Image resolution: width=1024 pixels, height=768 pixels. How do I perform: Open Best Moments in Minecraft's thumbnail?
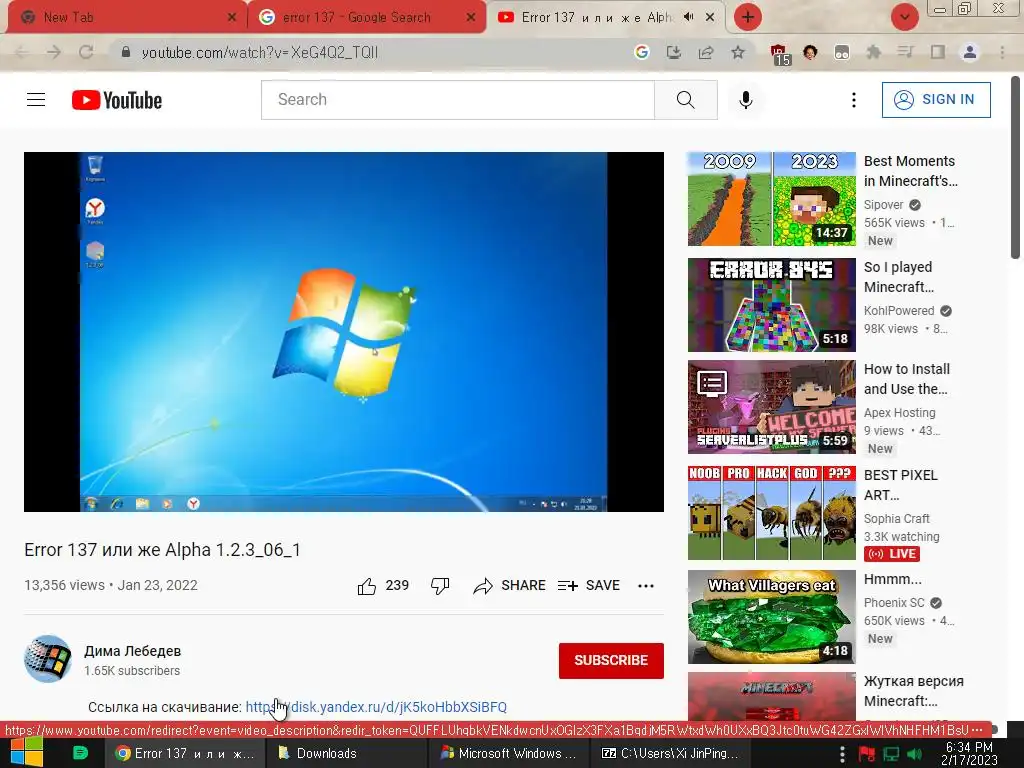pos(771,199)
